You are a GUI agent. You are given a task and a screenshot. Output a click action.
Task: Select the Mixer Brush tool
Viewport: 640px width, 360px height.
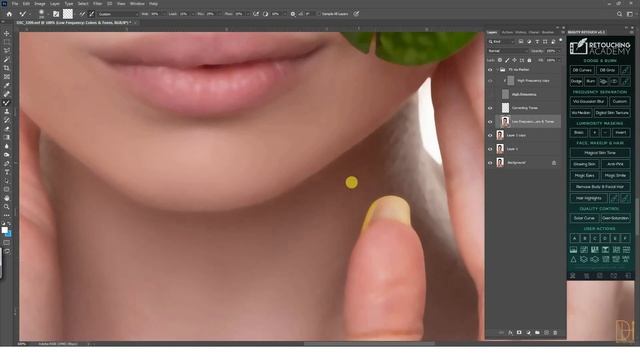pyautogui.click(x=7, y=103)
